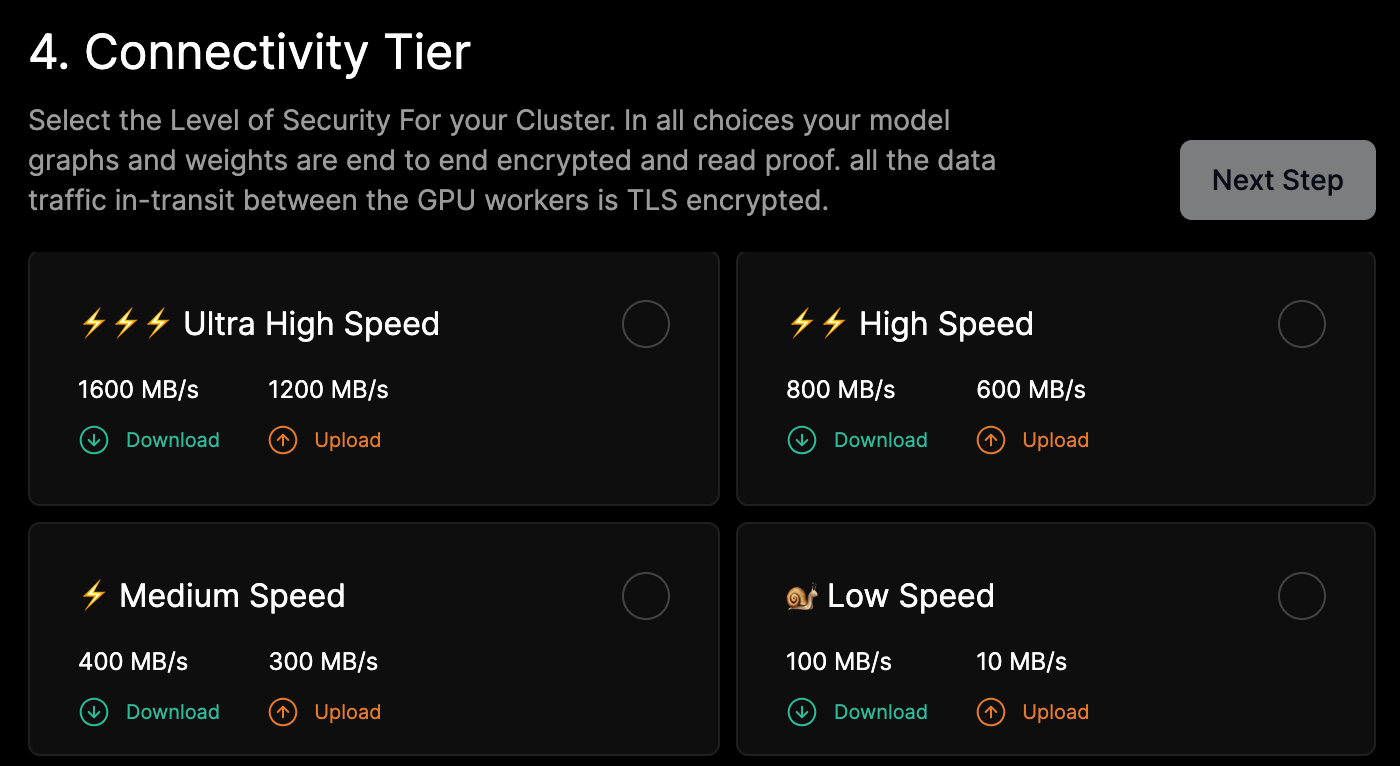Choose the Medium Speed radio option
The height and width of the screenshot is (766, 1400).
click(646, 596)
